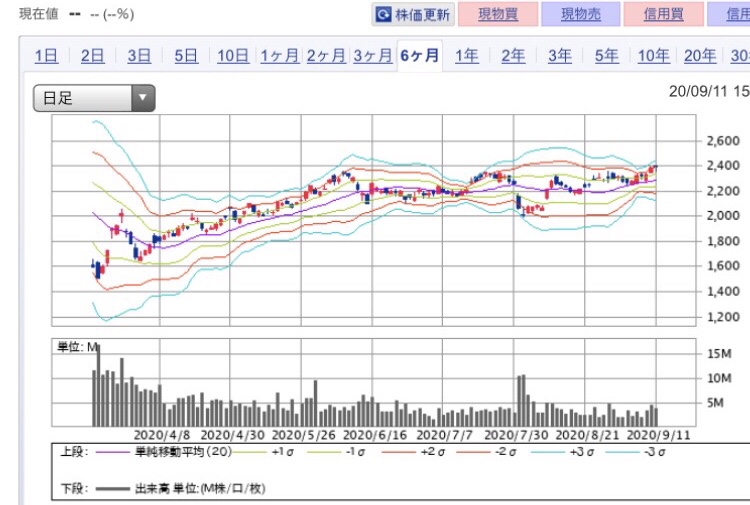Click the 現在値 label
Image resolution: width=750 pixels, height=505 pixels.
coord(39,14)
